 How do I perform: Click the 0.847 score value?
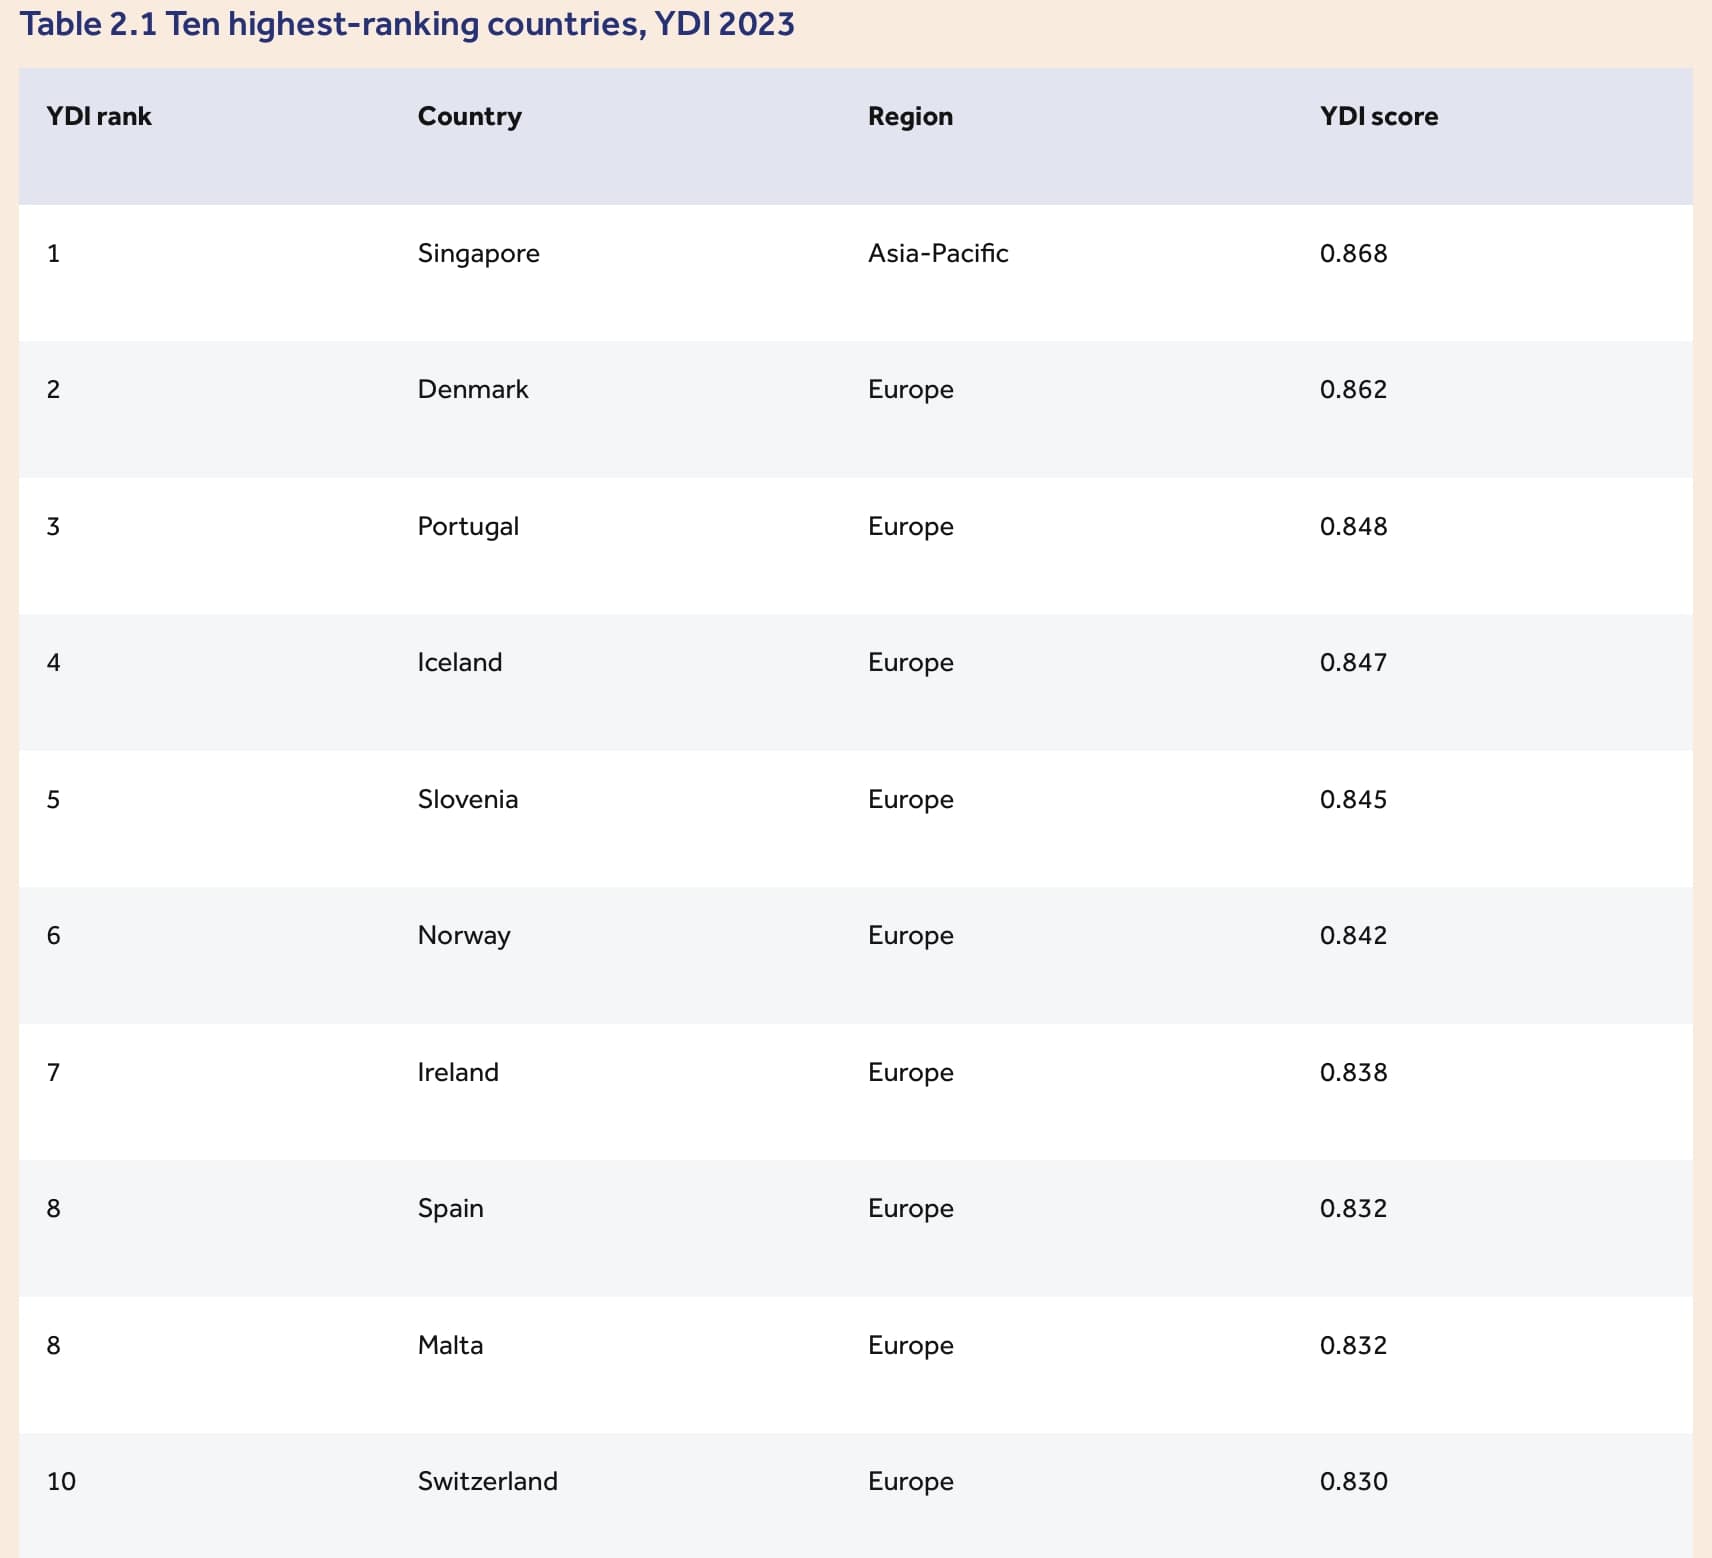pos(1354,662)
